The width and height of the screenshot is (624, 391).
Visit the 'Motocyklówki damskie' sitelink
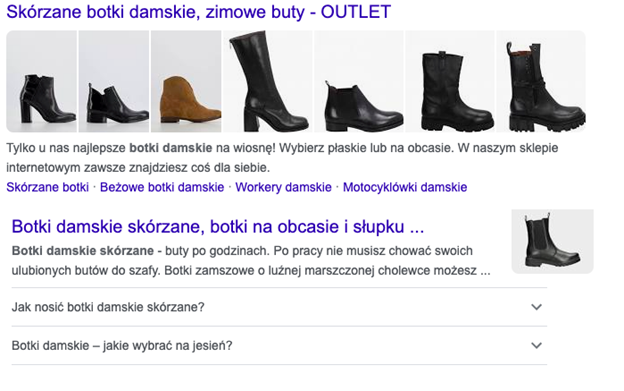(x=405, y=187)
